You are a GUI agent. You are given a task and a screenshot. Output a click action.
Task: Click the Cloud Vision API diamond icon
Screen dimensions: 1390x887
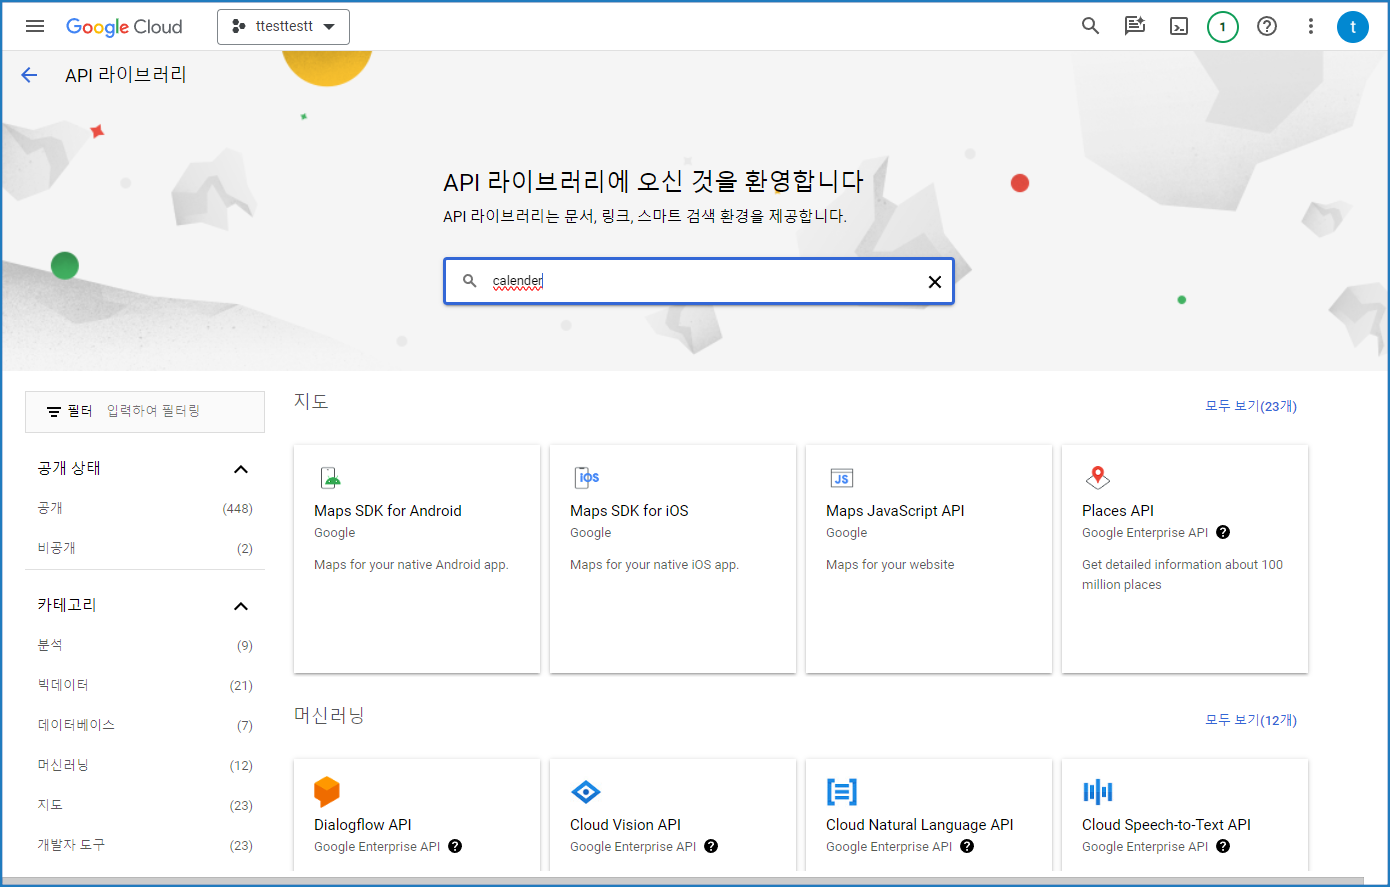(x=586, y=792)
